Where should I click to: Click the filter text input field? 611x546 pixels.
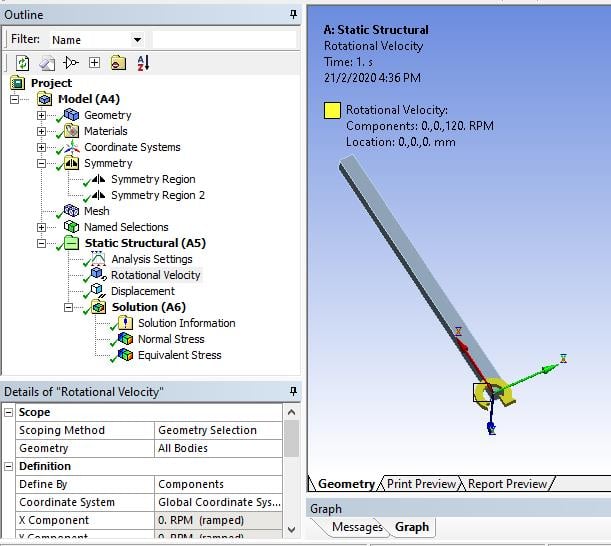coord(224,40)
